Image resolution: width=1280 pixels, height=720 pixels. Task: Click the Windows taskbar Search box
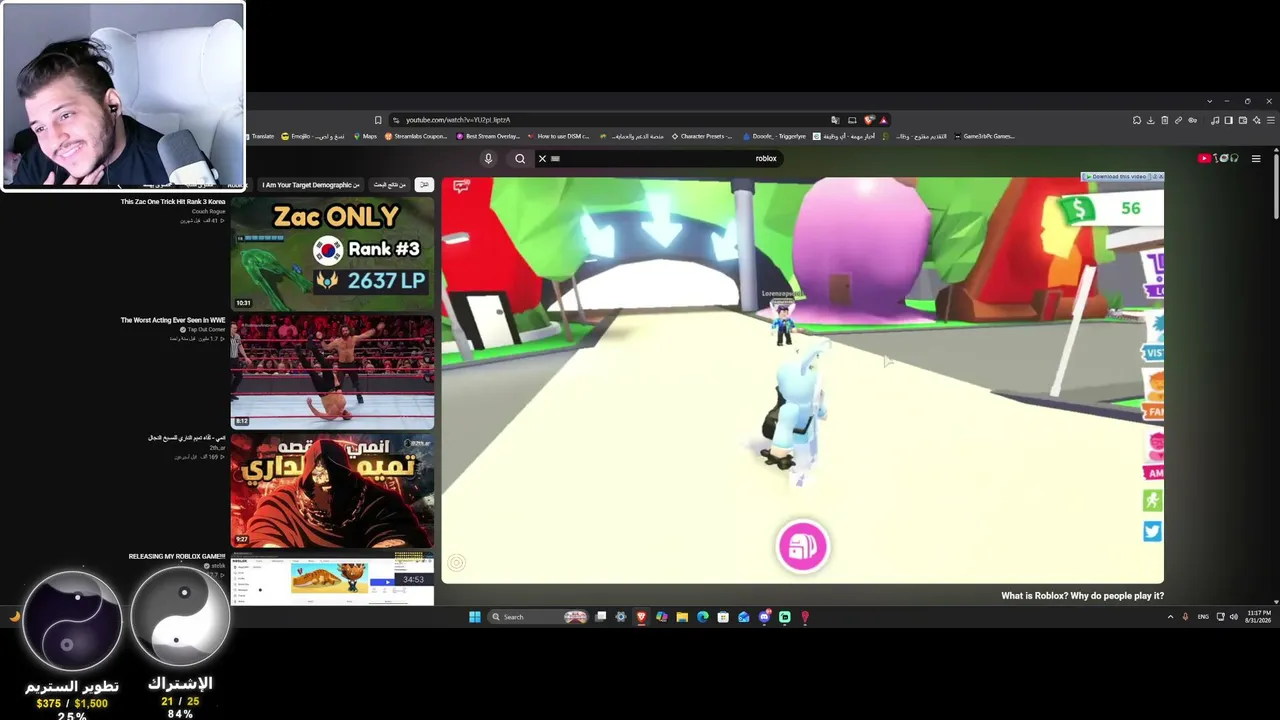[x=538, y=617]
